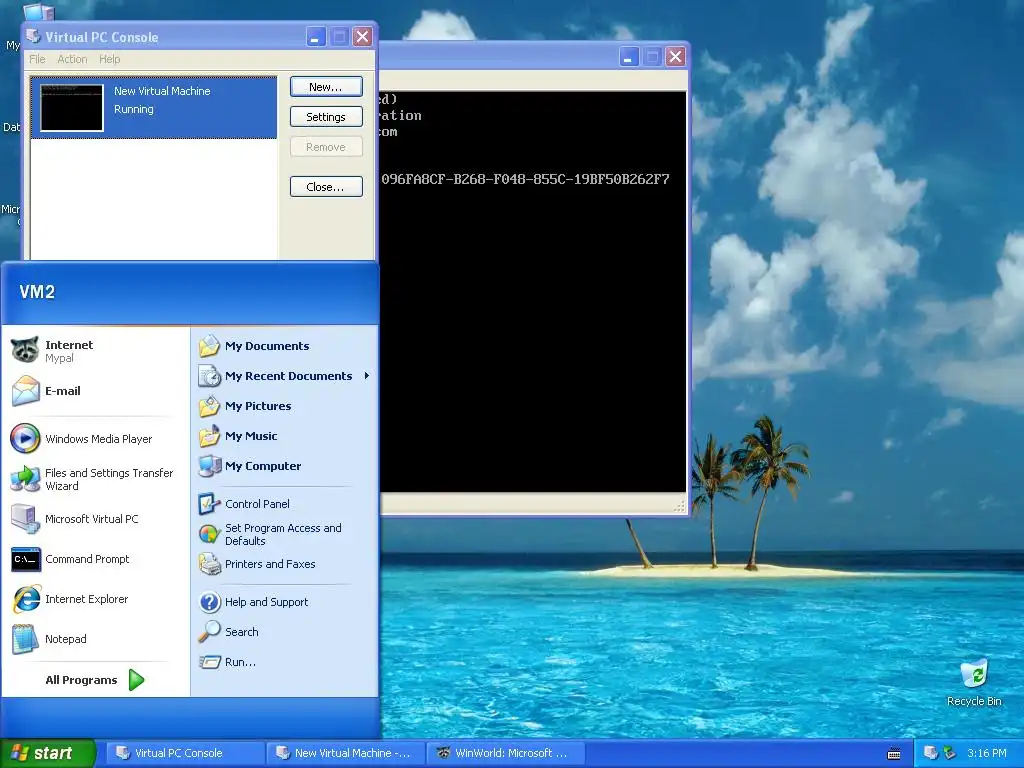Open Command Prompt icon

point(25,559)
